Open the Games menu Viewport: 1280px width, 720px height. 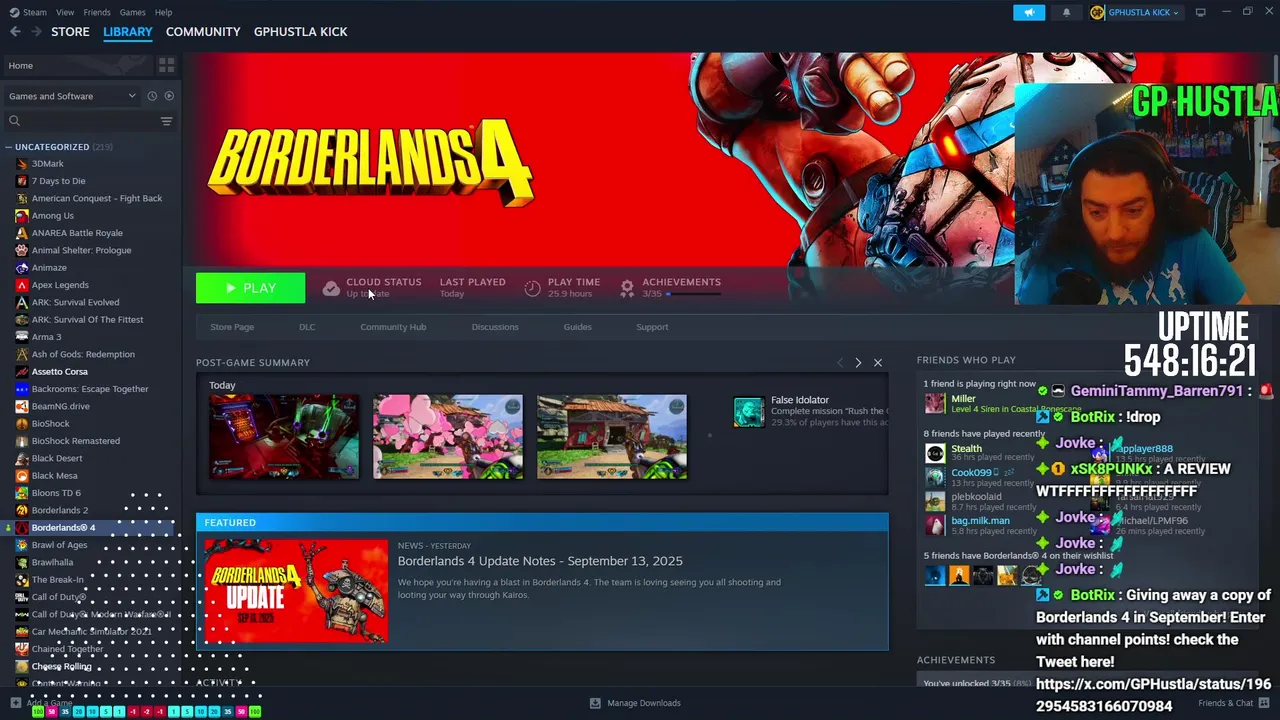point(132,12)
